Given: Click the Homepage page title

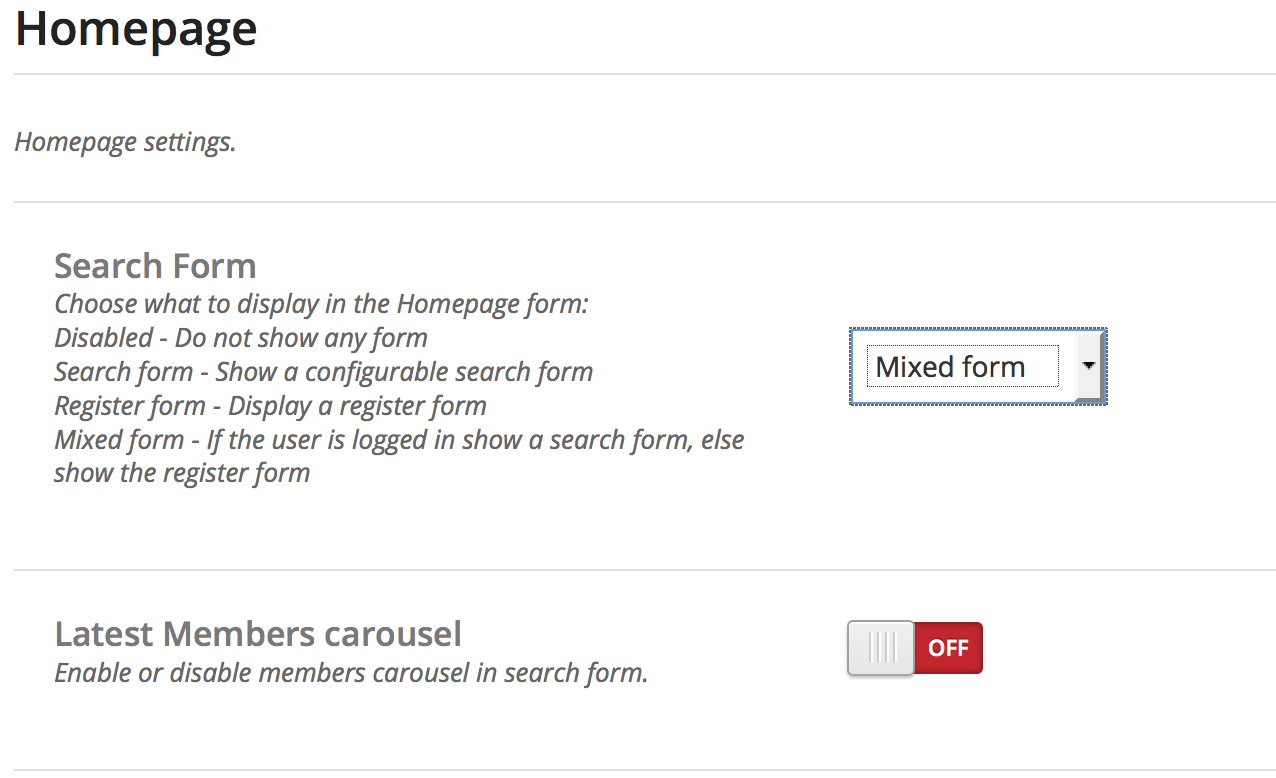Looking at the screenshot, I should [136, 28].
